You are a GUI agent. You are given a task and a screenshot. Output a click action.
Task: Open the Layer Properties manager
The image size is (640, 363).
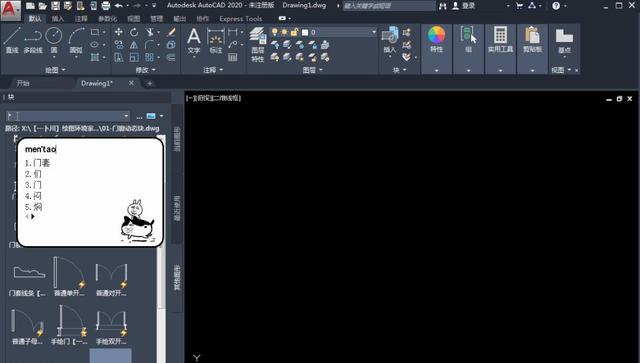click(x=258, y=44)
